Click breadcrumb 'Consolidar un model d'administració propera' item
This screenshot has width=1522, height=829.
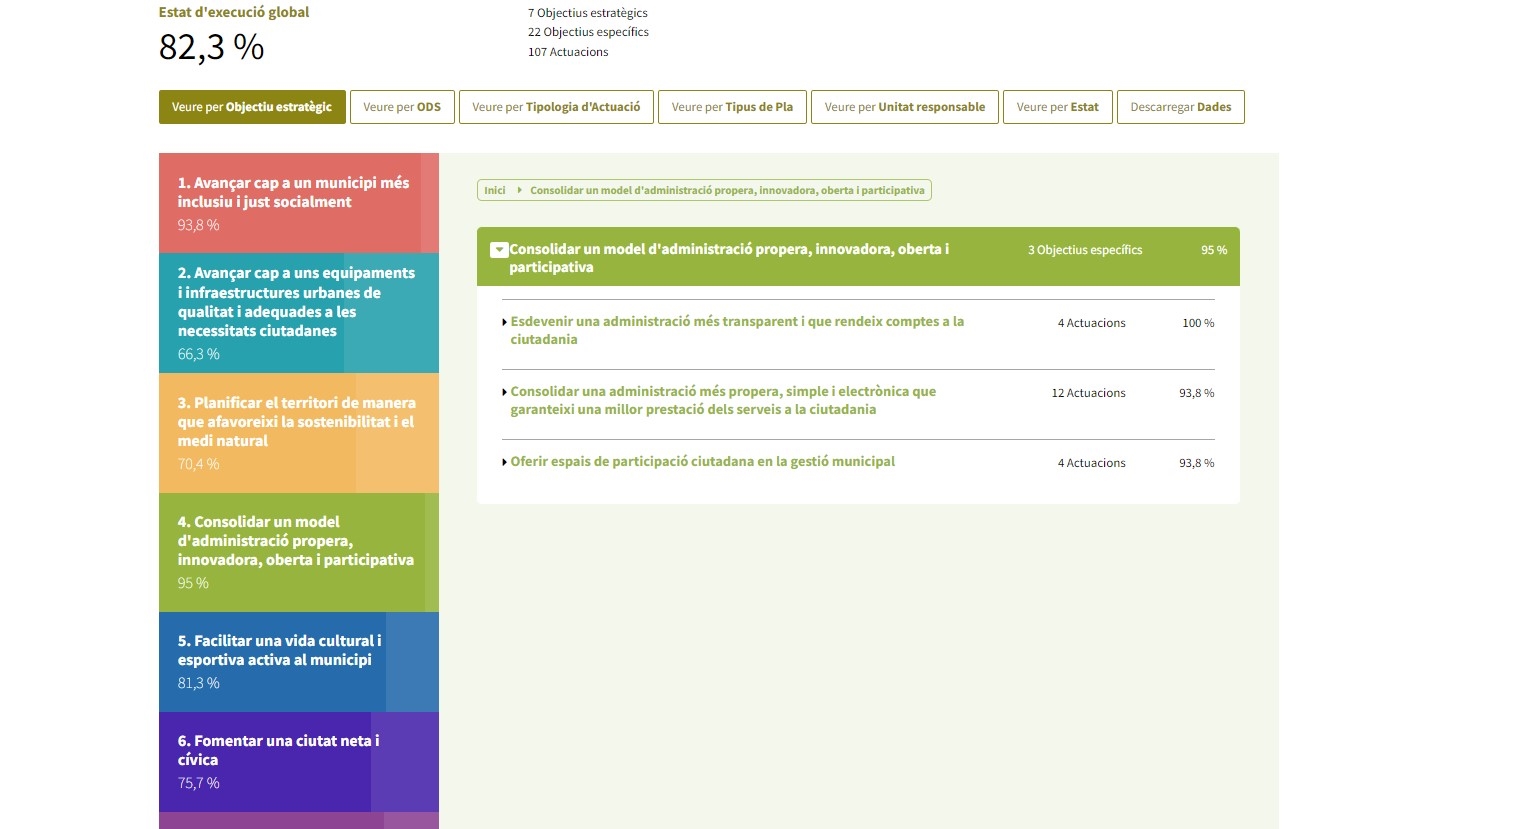pyautogui.click(x=727, y=190)
